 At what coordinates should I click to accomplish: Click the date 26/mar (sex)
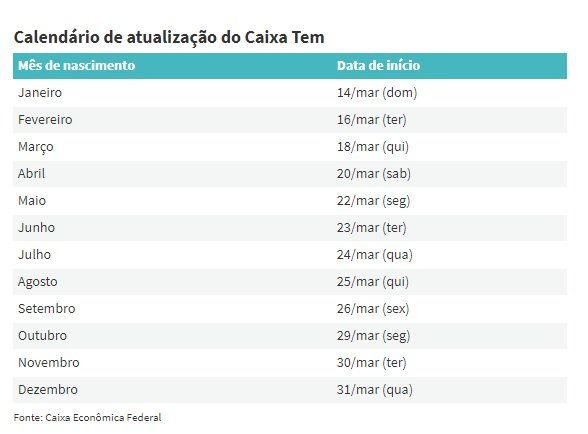373,309
